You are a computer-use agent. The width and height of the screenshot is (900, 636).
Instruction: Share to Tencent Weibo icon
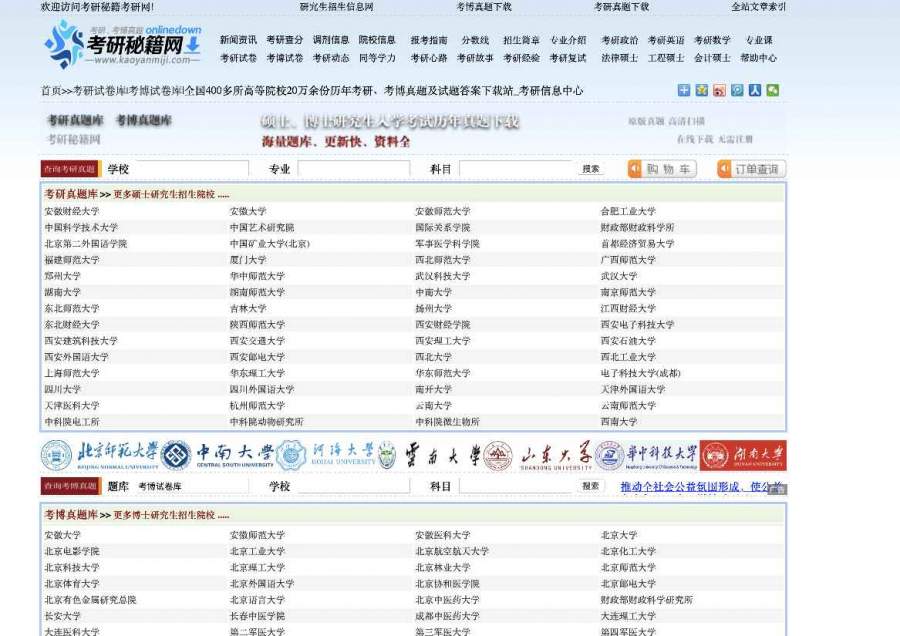pyautogui.click(x=737, y=90)
